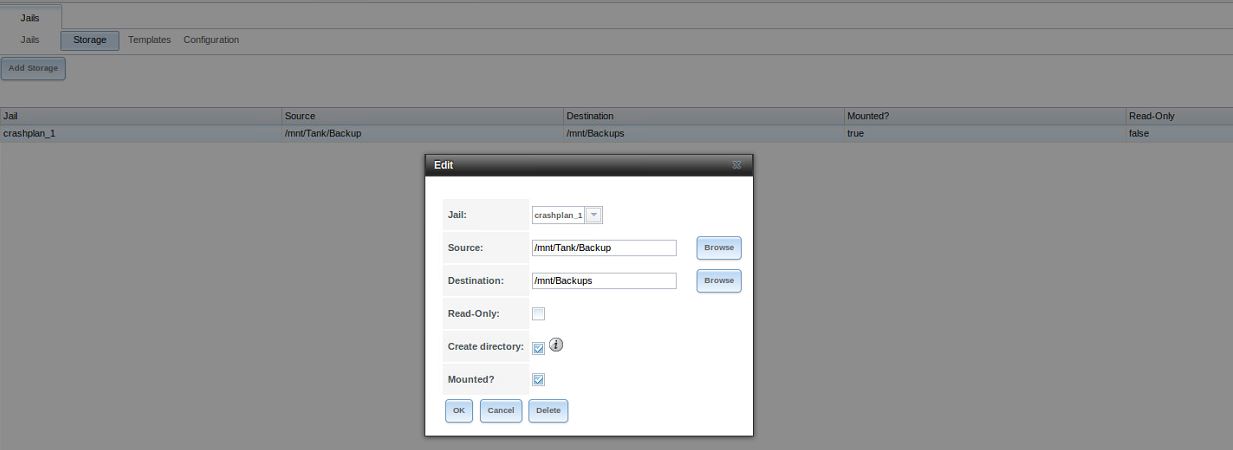Uncheck the Mounted? checkbox
The image size is (1233, 450).
(538, 380)
